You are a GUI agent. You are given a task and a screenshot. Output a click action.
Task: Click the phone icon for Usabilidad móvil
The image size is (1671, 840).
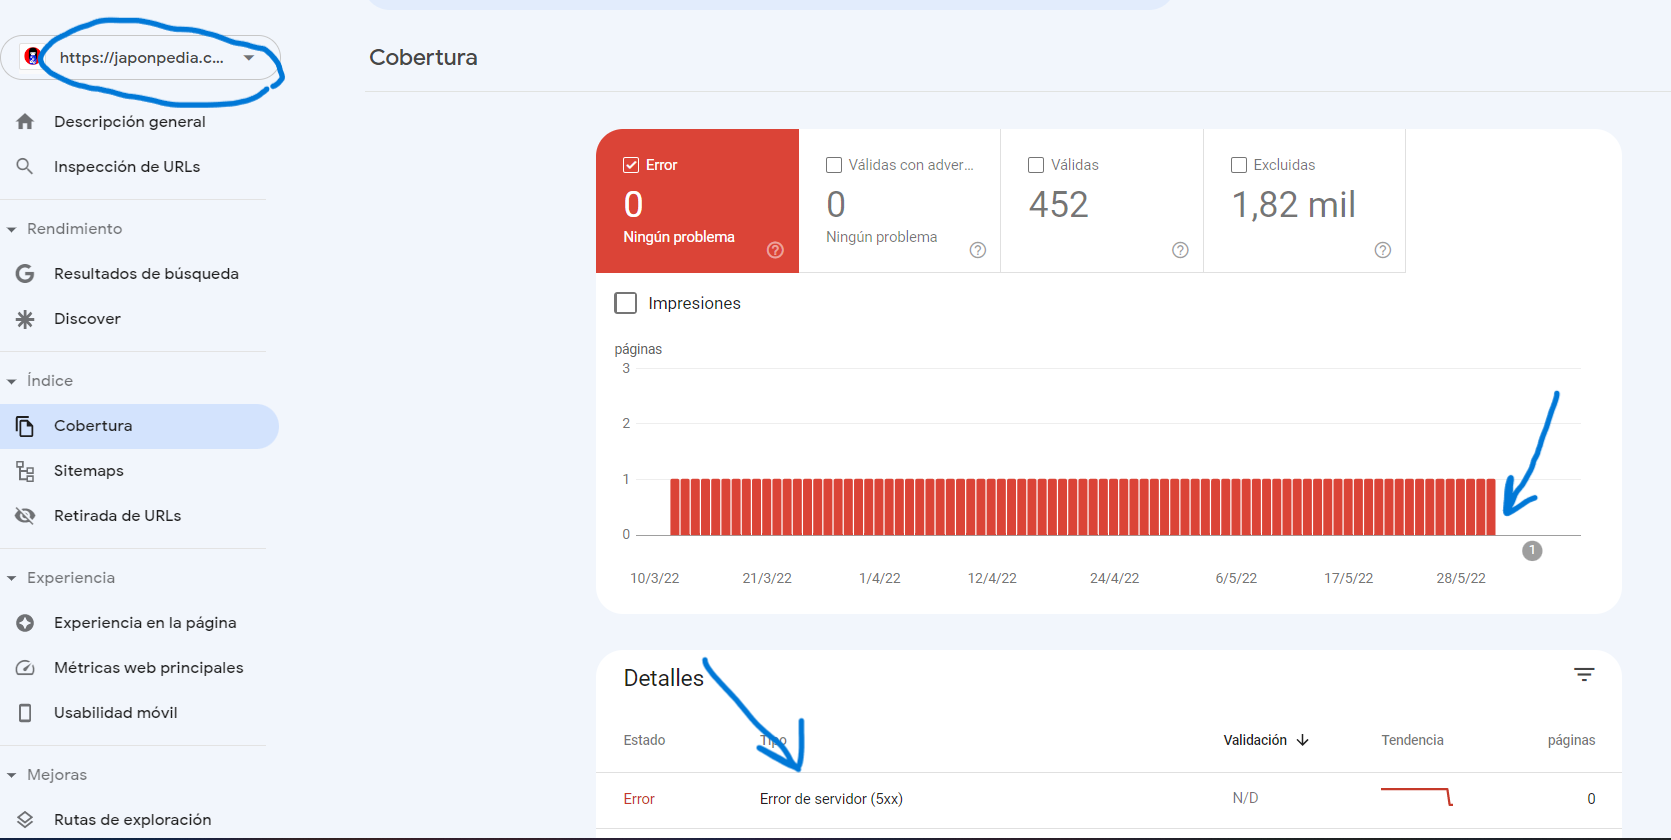coord(25,713)
